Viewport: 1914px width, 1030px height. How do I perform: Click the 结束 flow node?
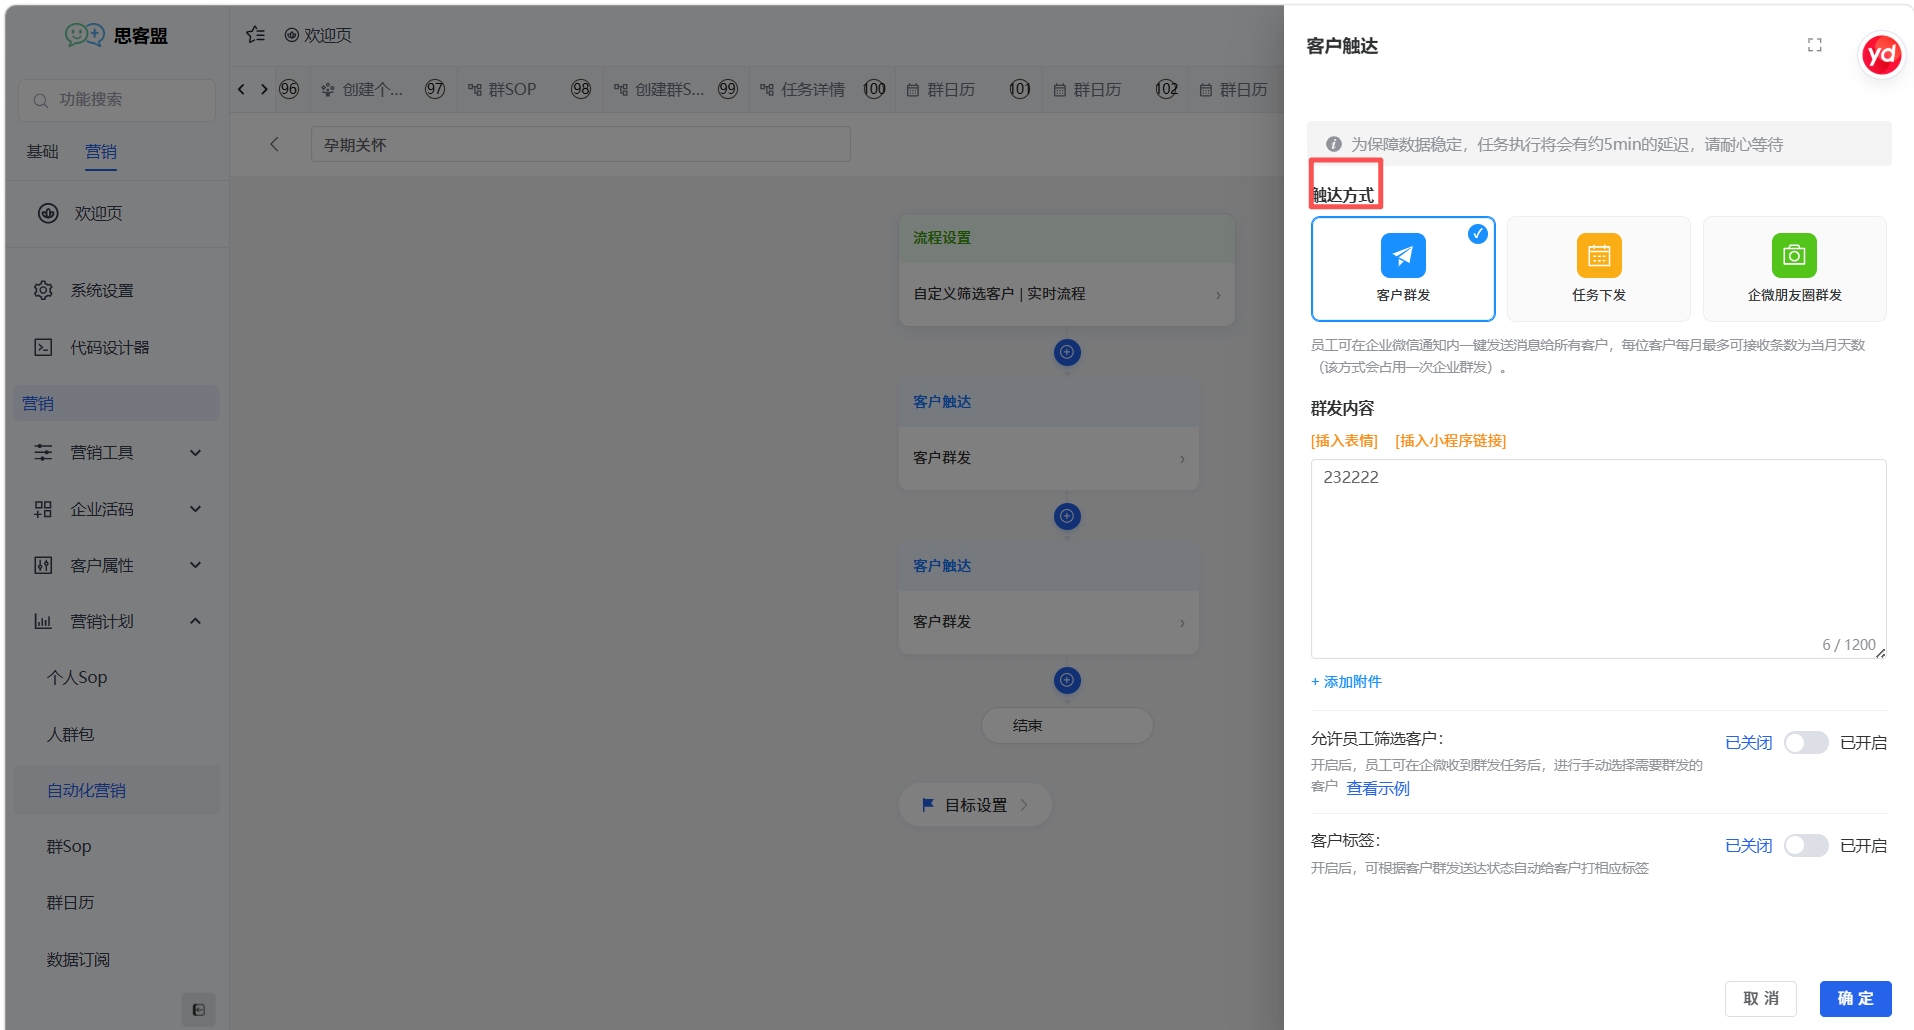[x=1067, y=725]
